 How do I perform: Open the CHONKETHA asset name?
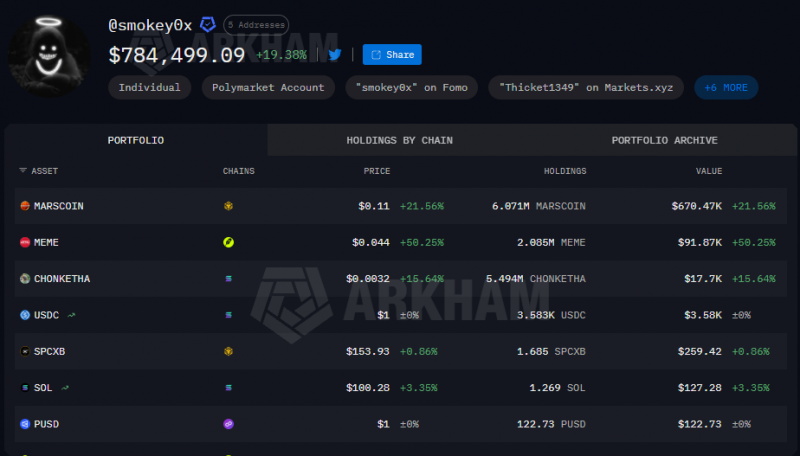point(62,278)
